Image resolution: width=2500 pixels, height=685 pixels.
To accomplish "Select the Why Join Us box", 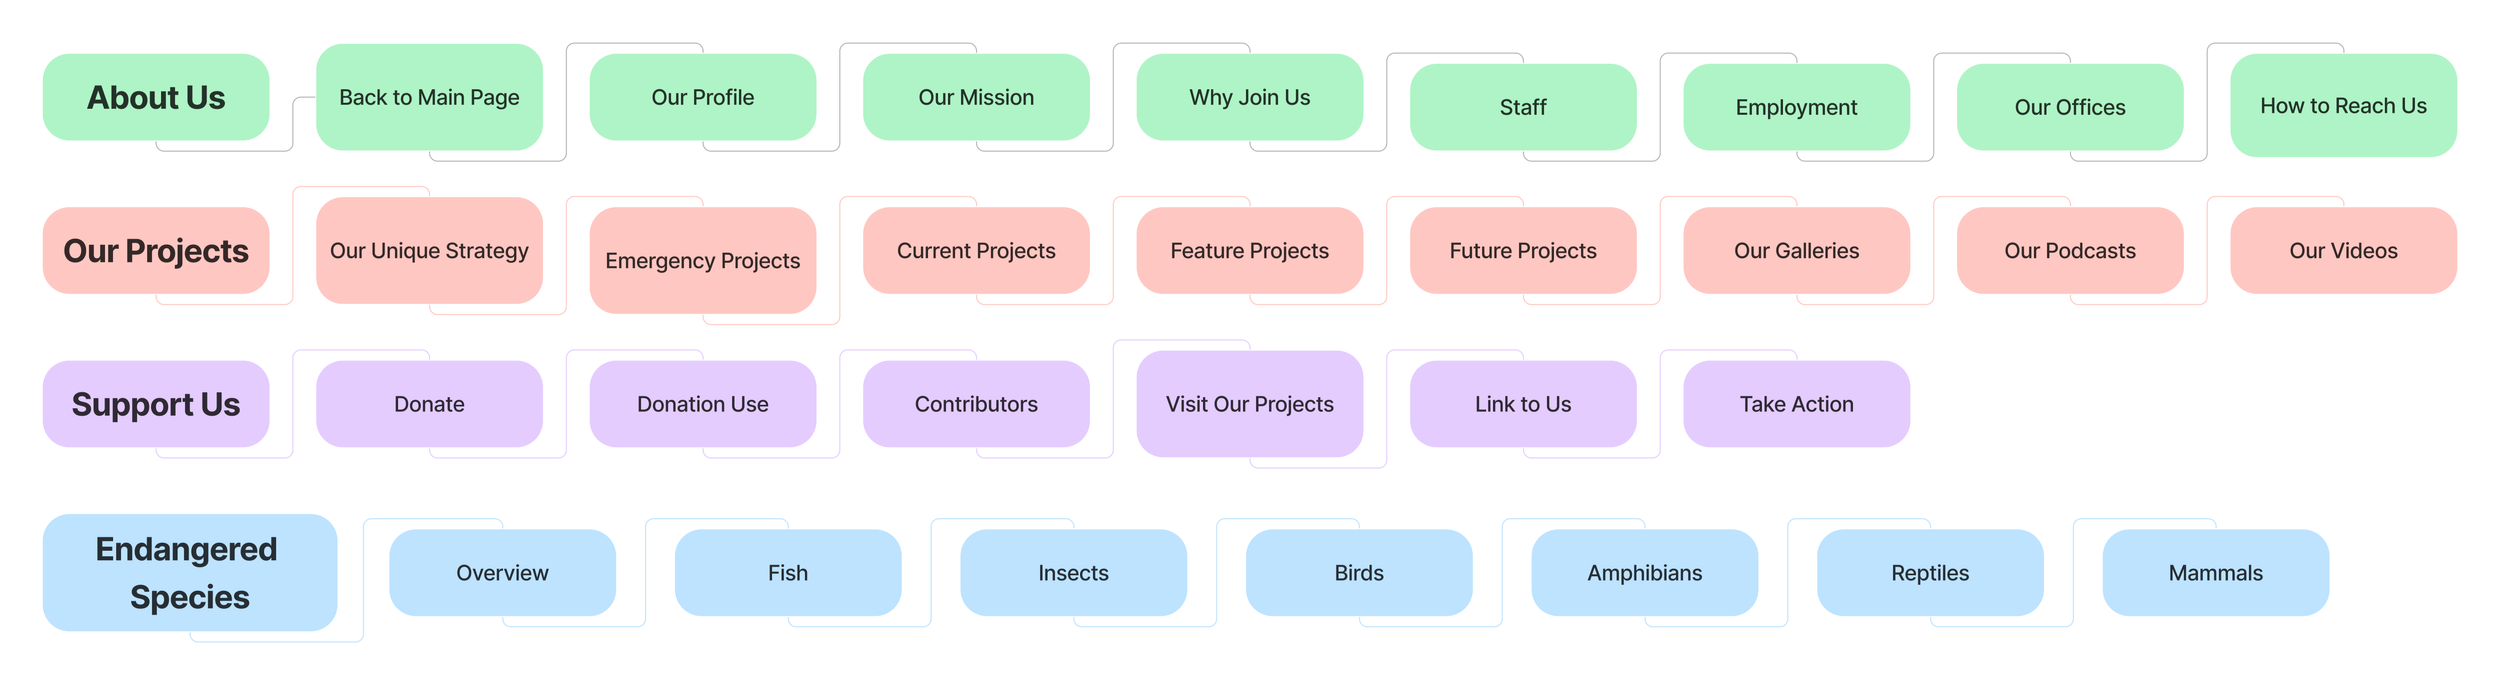I will tap(1250, 97).
